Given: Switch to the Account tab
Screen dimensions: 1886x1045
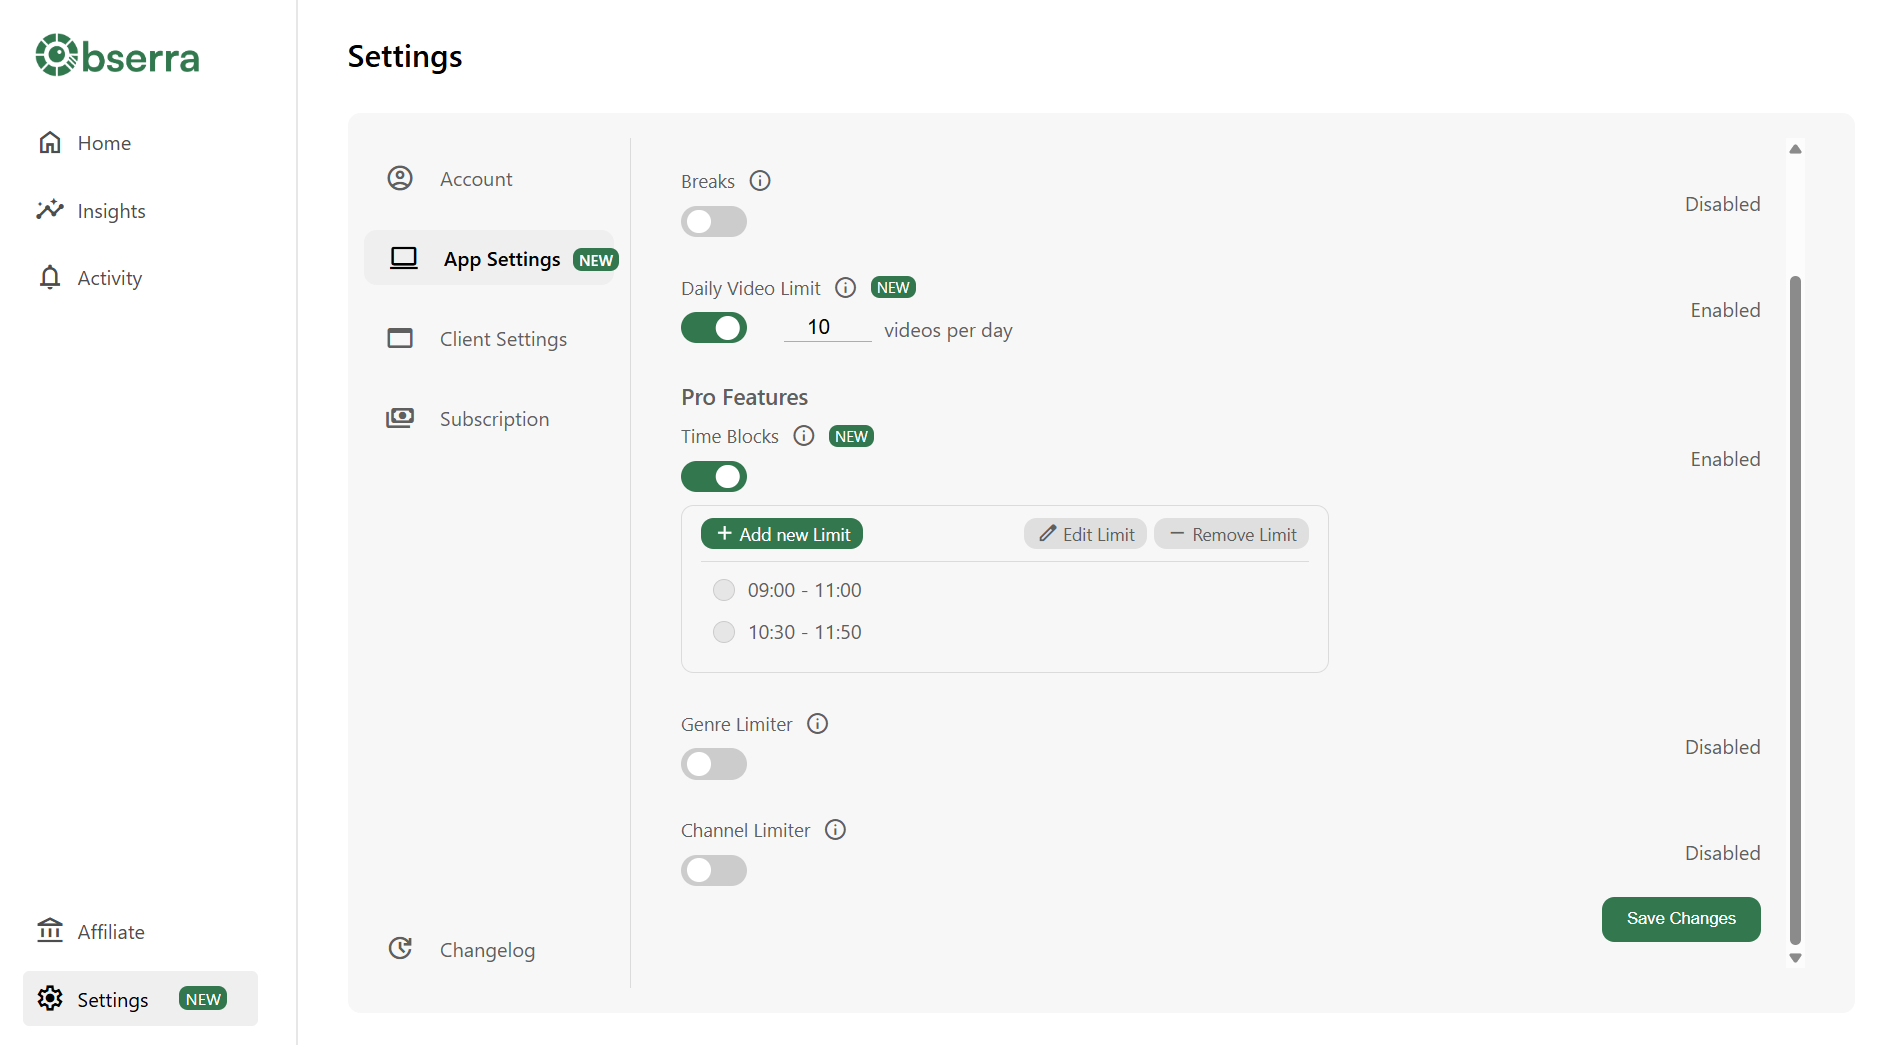Looking at the screenshot, I should click(476, 179).
